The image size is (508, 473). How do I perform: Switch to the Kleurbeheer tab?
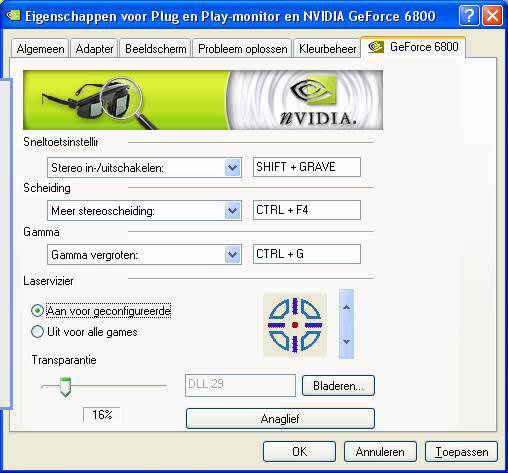point(327,49)
